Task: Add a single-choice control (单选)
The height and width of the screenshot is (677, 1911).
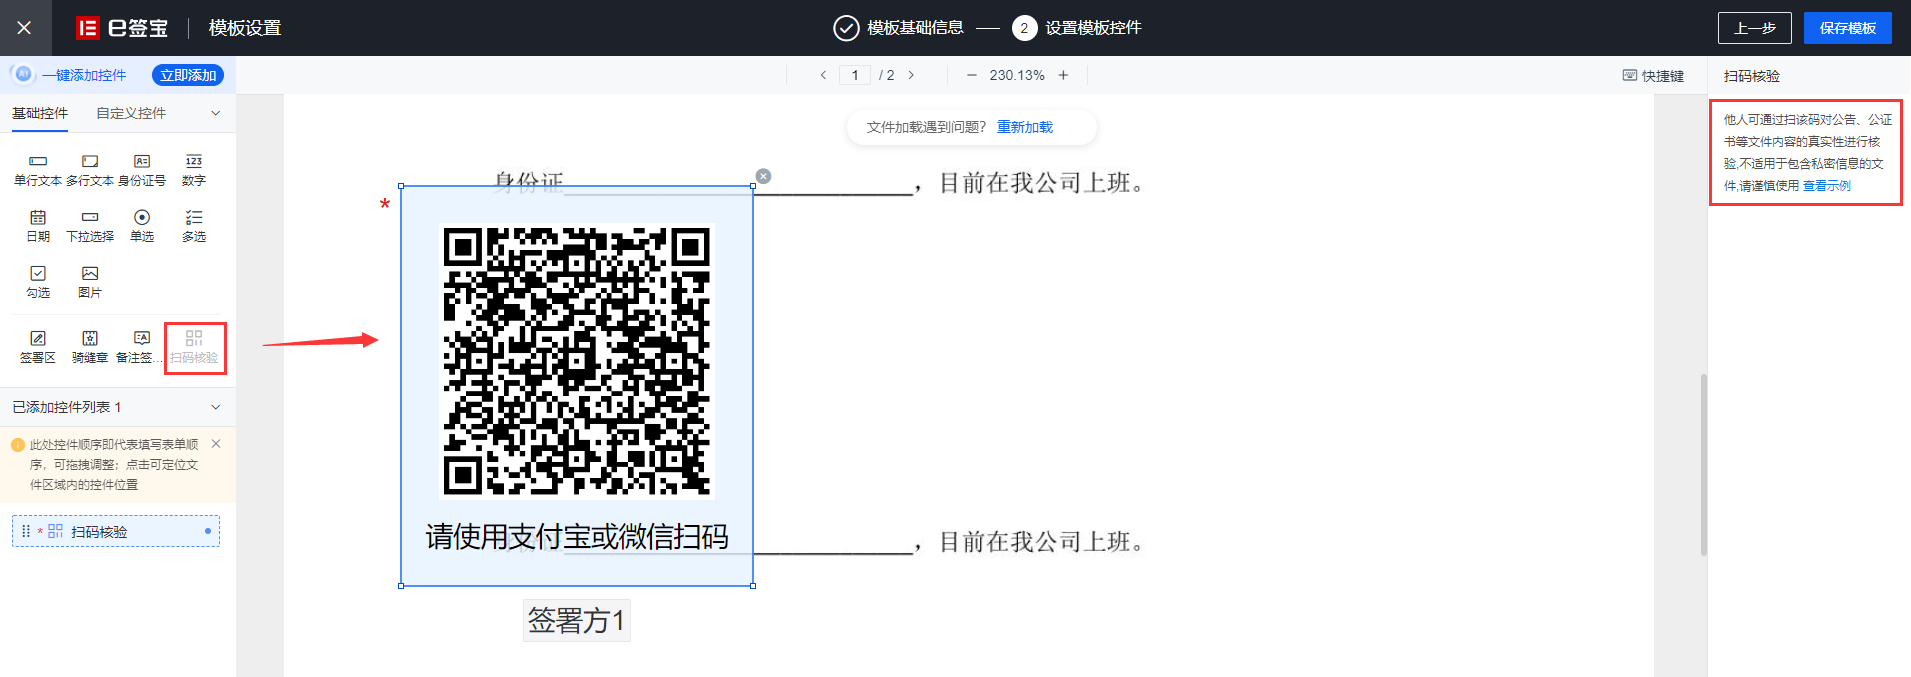Action: point(142,226)
